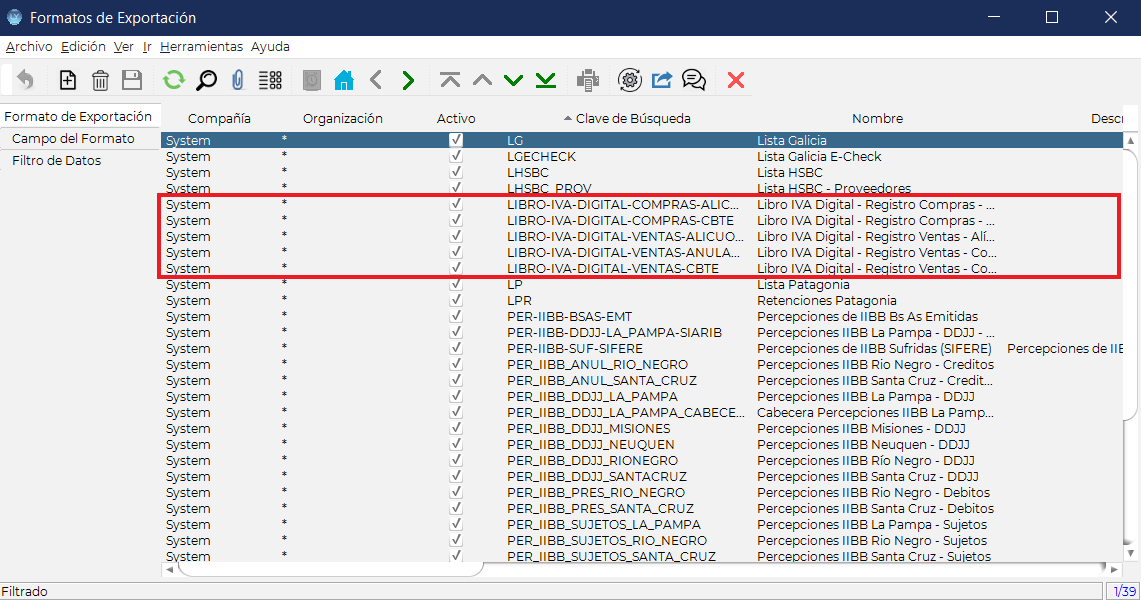Screen dimensions: 1141x600
Task: Go to next record green down arrow
Action: [x=514, y=80]
